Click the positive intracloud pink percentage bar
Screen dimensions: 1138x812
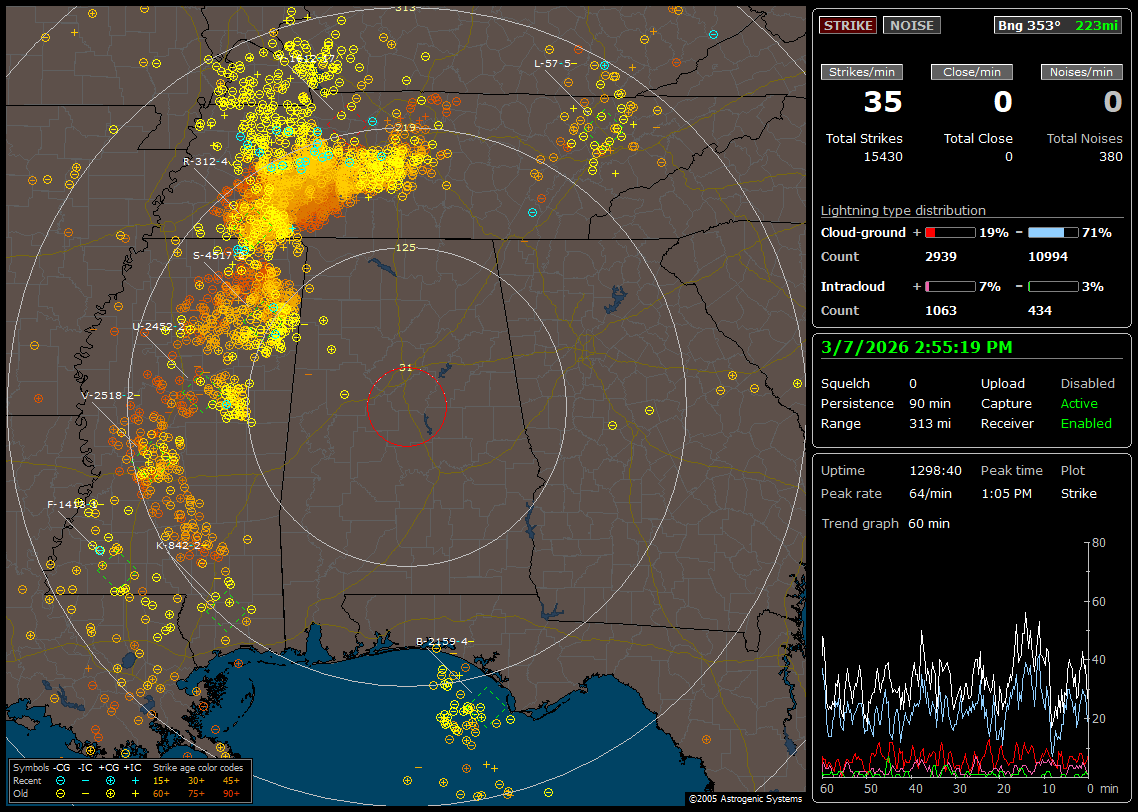pos(949,286)
